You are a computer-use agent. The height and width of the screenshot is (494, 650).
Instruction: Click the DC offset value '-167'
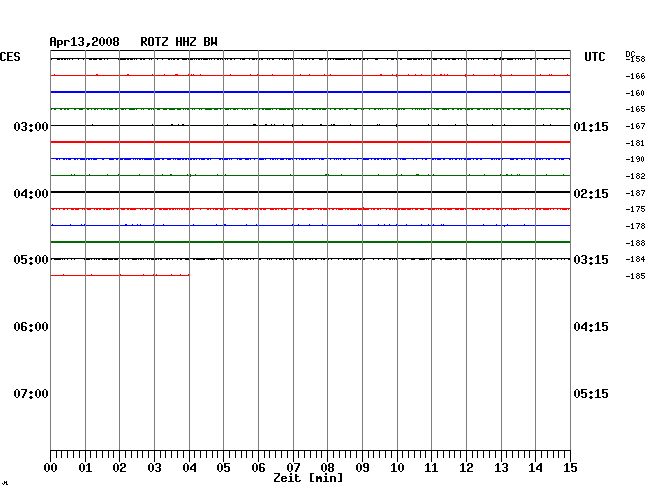(635, 126)
